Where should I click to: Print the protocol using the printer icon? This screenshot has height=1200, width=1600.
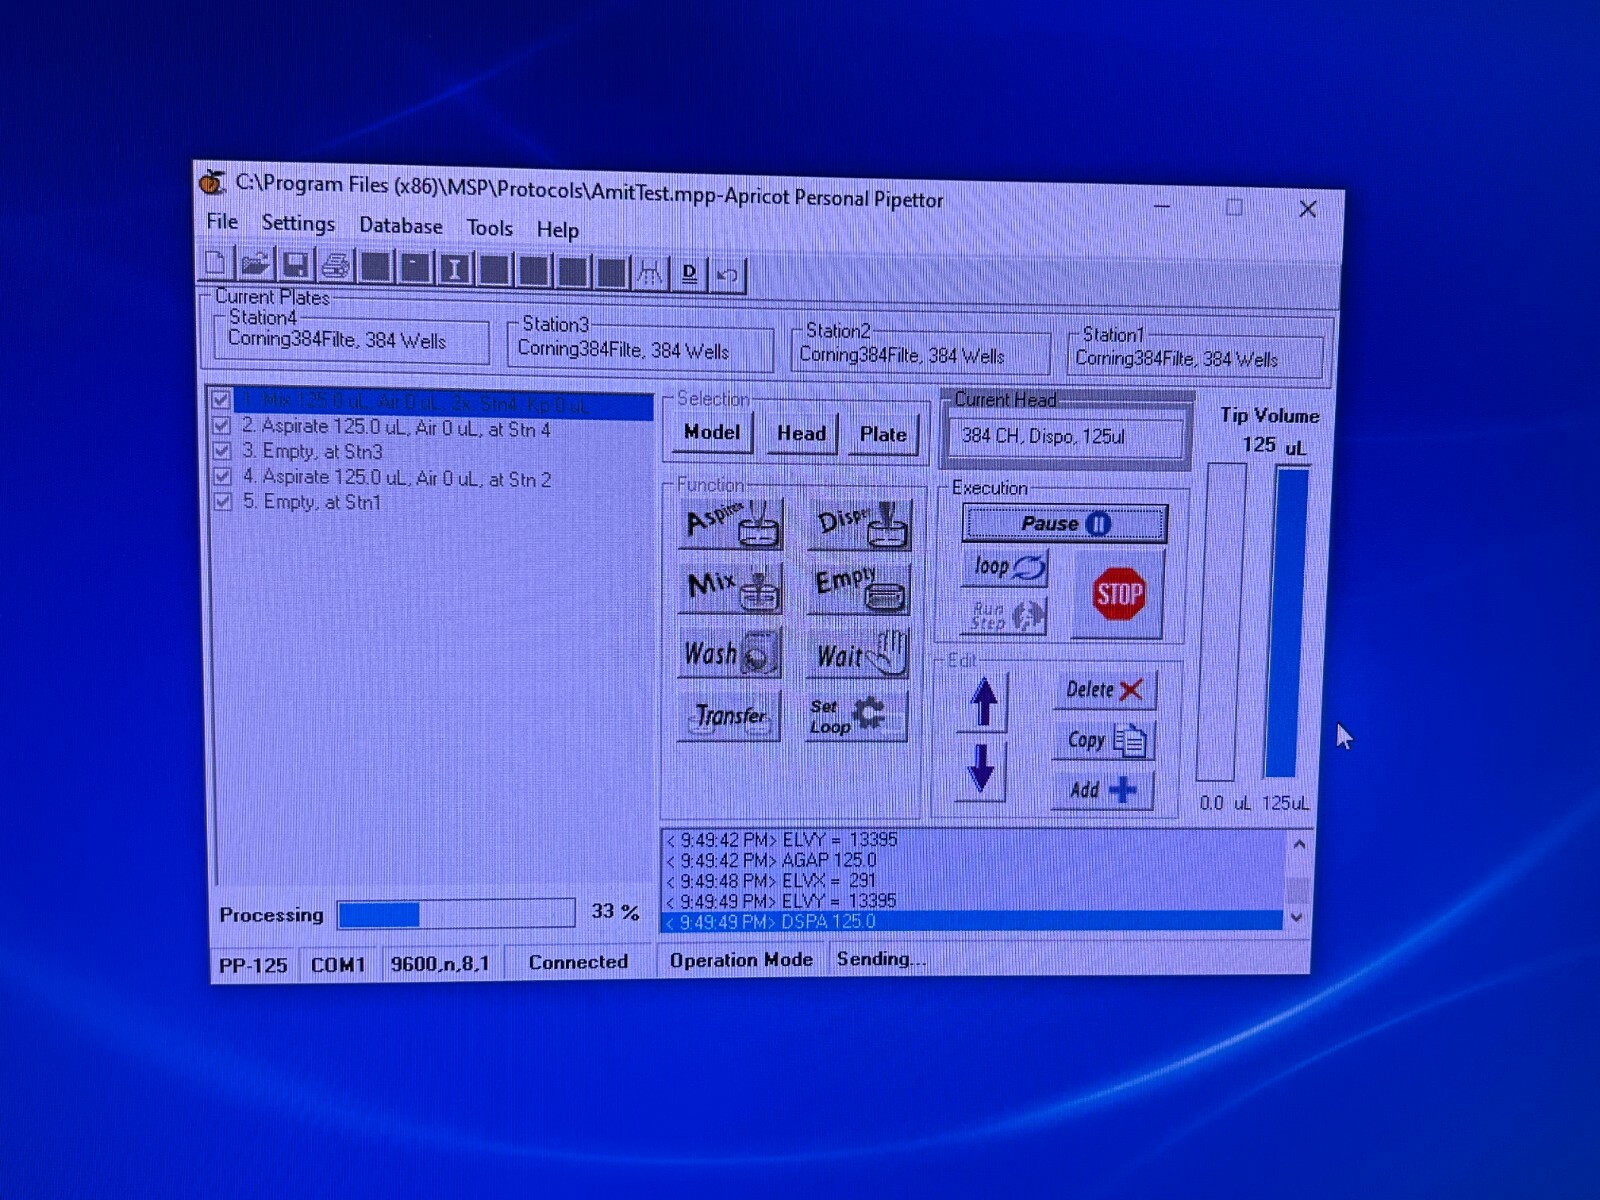tap(336, 266)
